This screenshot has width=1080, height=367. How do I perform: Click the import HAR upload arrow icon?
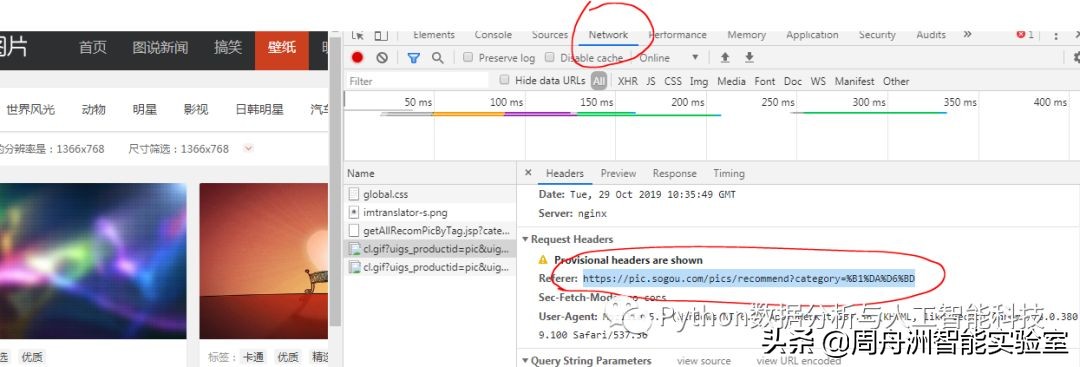(x=725, y=58)
